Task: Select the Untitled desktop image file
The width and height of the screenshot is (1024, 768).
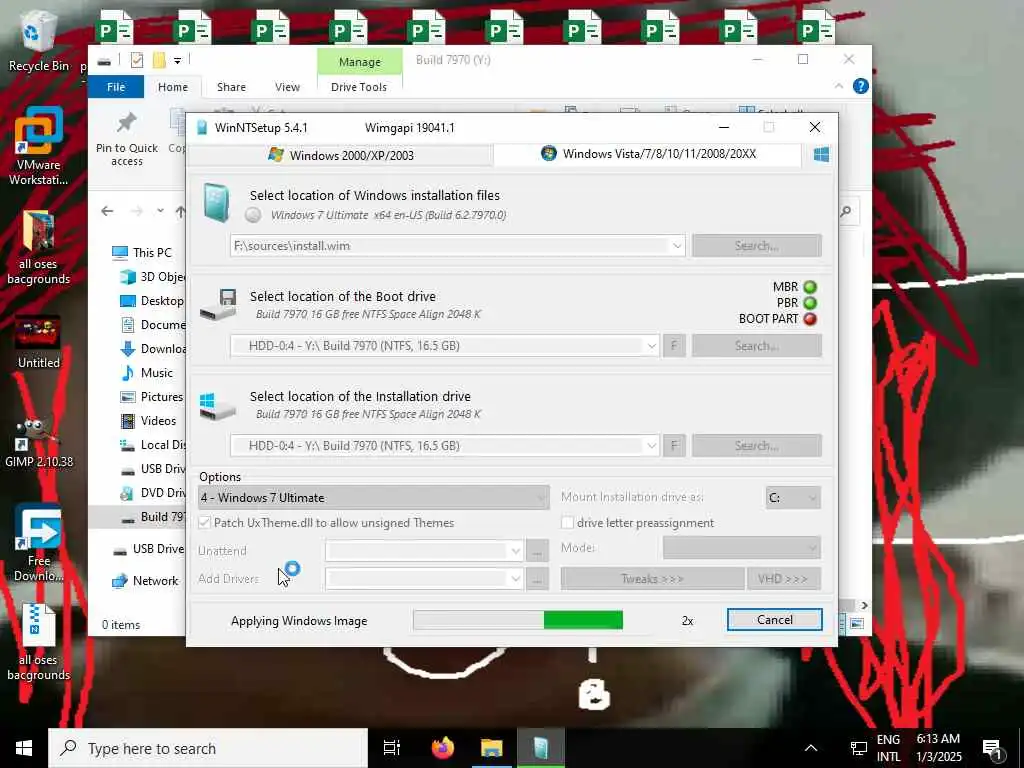Action: coord(38,342)
